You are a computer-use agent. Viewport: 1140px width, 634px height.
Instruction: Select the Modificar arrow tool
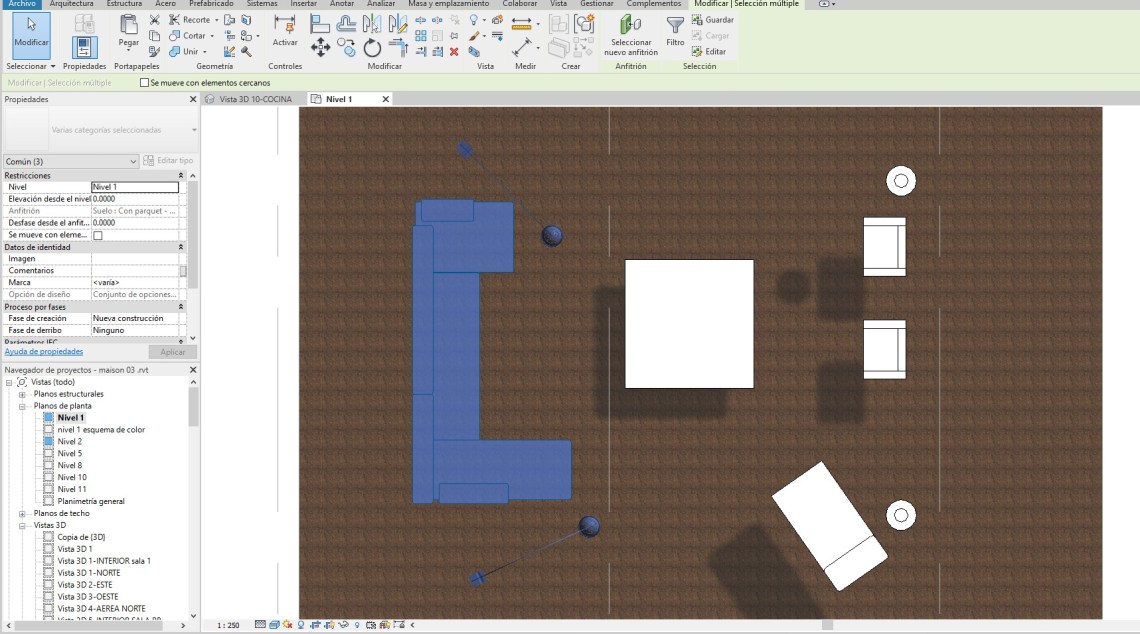pyautogui.click(x=31, y=32)
